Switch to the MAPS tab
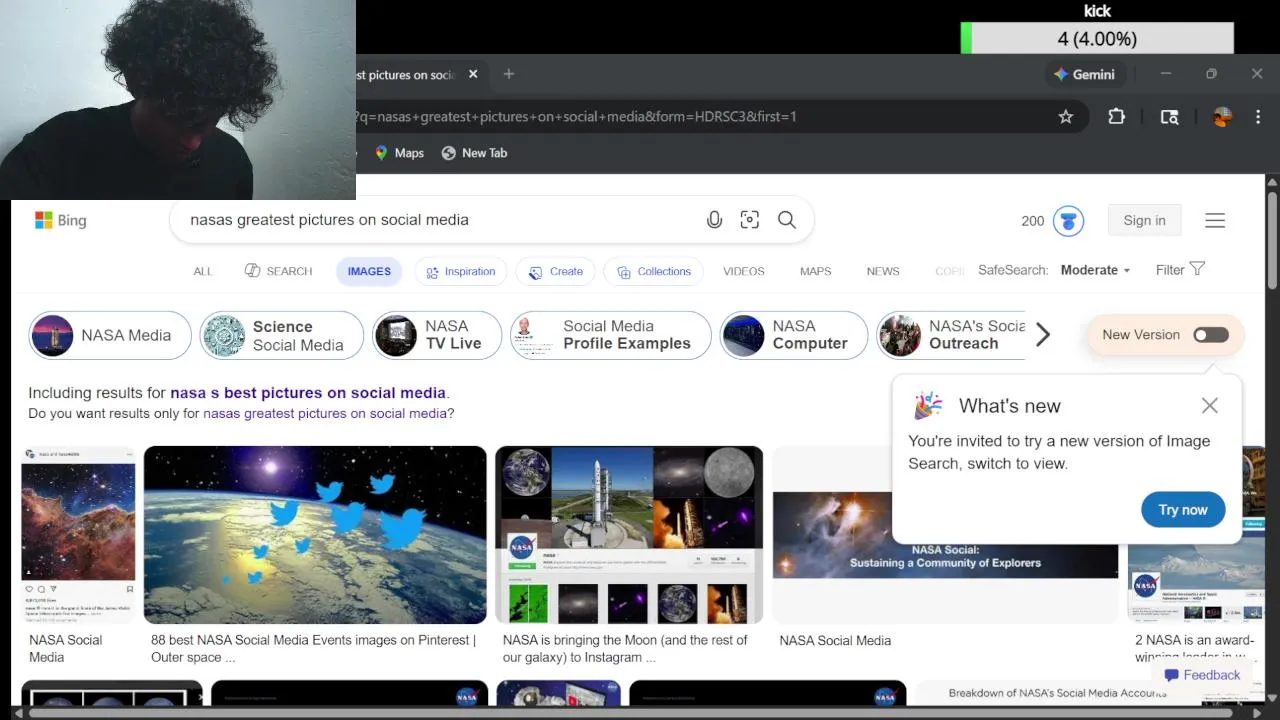Screen dimensions: 1280x720 (x=815, y=271)
